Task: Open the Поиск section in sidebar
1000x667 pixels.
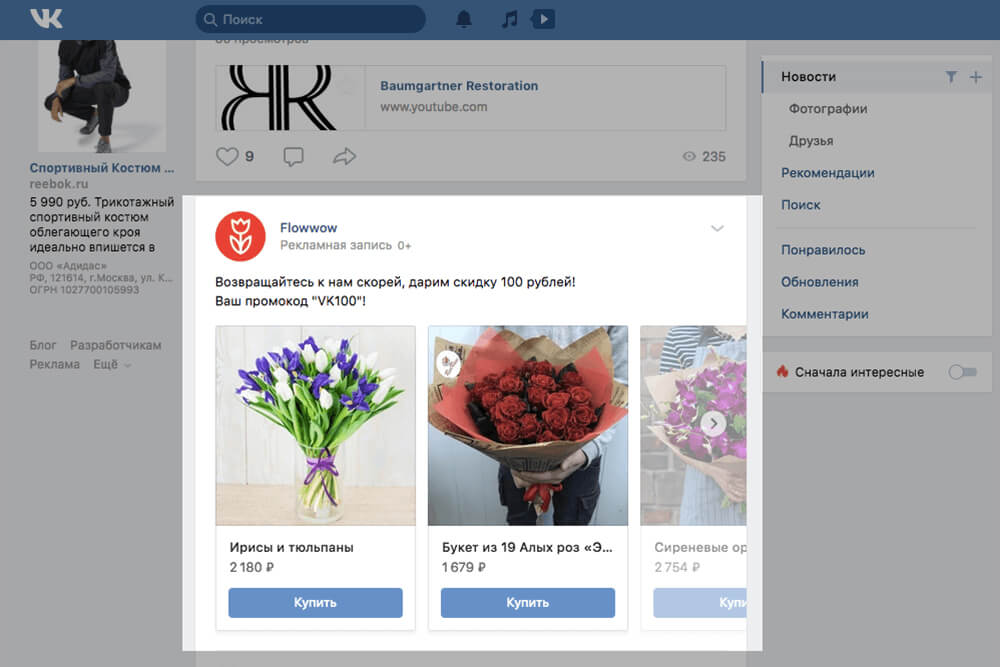Action: [801, 205]
